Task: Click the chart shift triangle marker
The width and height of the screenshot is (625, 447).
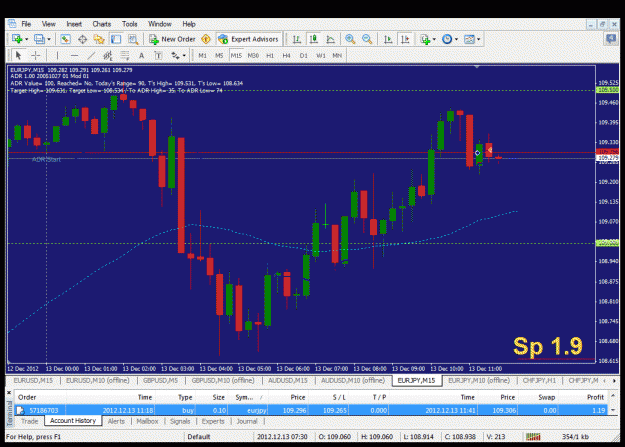Action: click(x=477, y=67)
